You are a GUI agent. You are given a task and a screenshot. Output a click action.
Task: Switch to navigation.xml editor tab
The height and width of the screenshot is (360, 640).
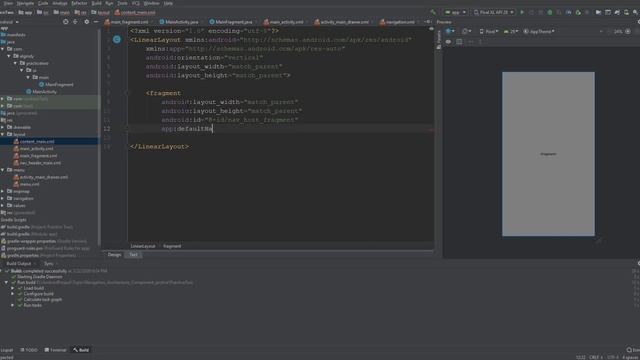click(x=397, y=22)
